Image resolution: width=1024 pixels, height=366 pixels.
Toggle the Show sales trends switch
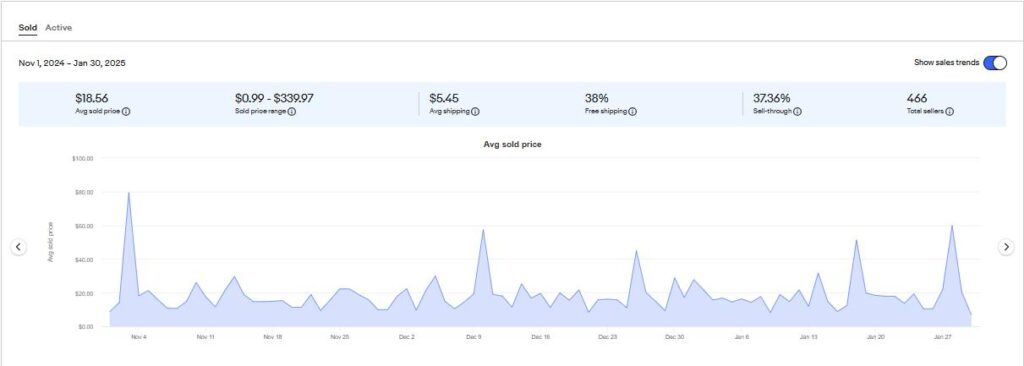(x=995, y=63)
